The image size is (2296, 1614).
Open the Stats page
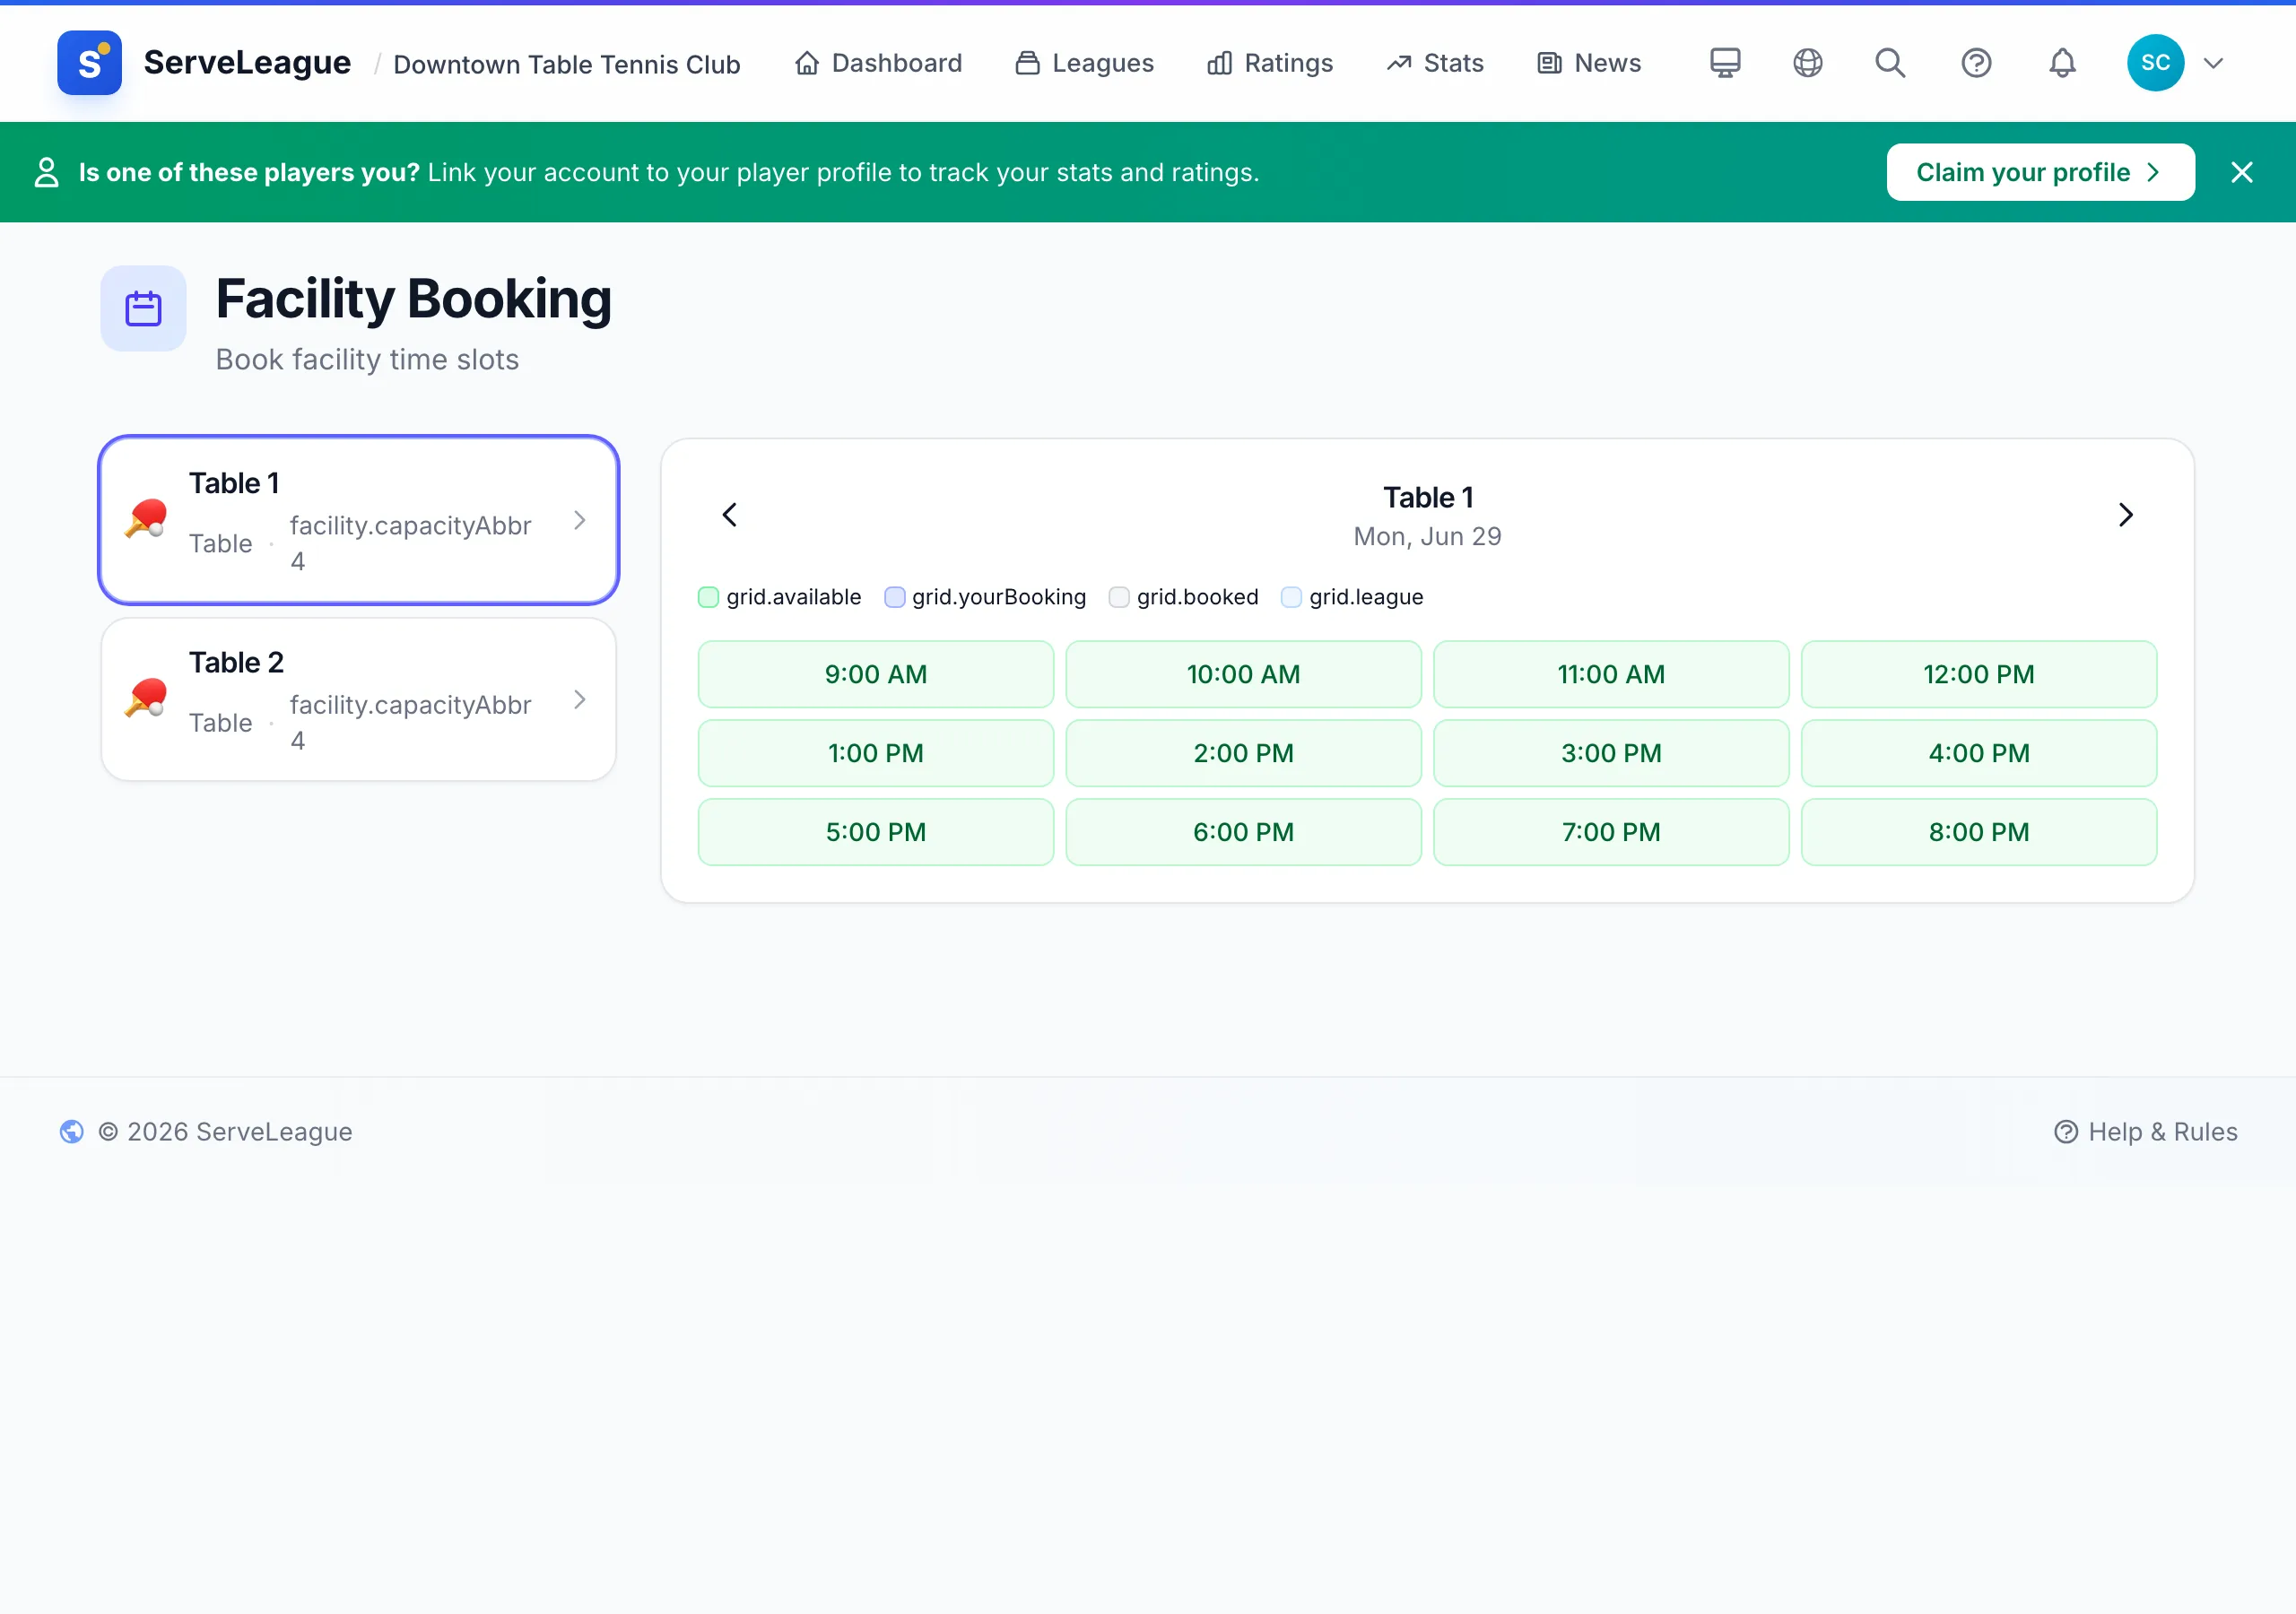(x=1435, y=63)
